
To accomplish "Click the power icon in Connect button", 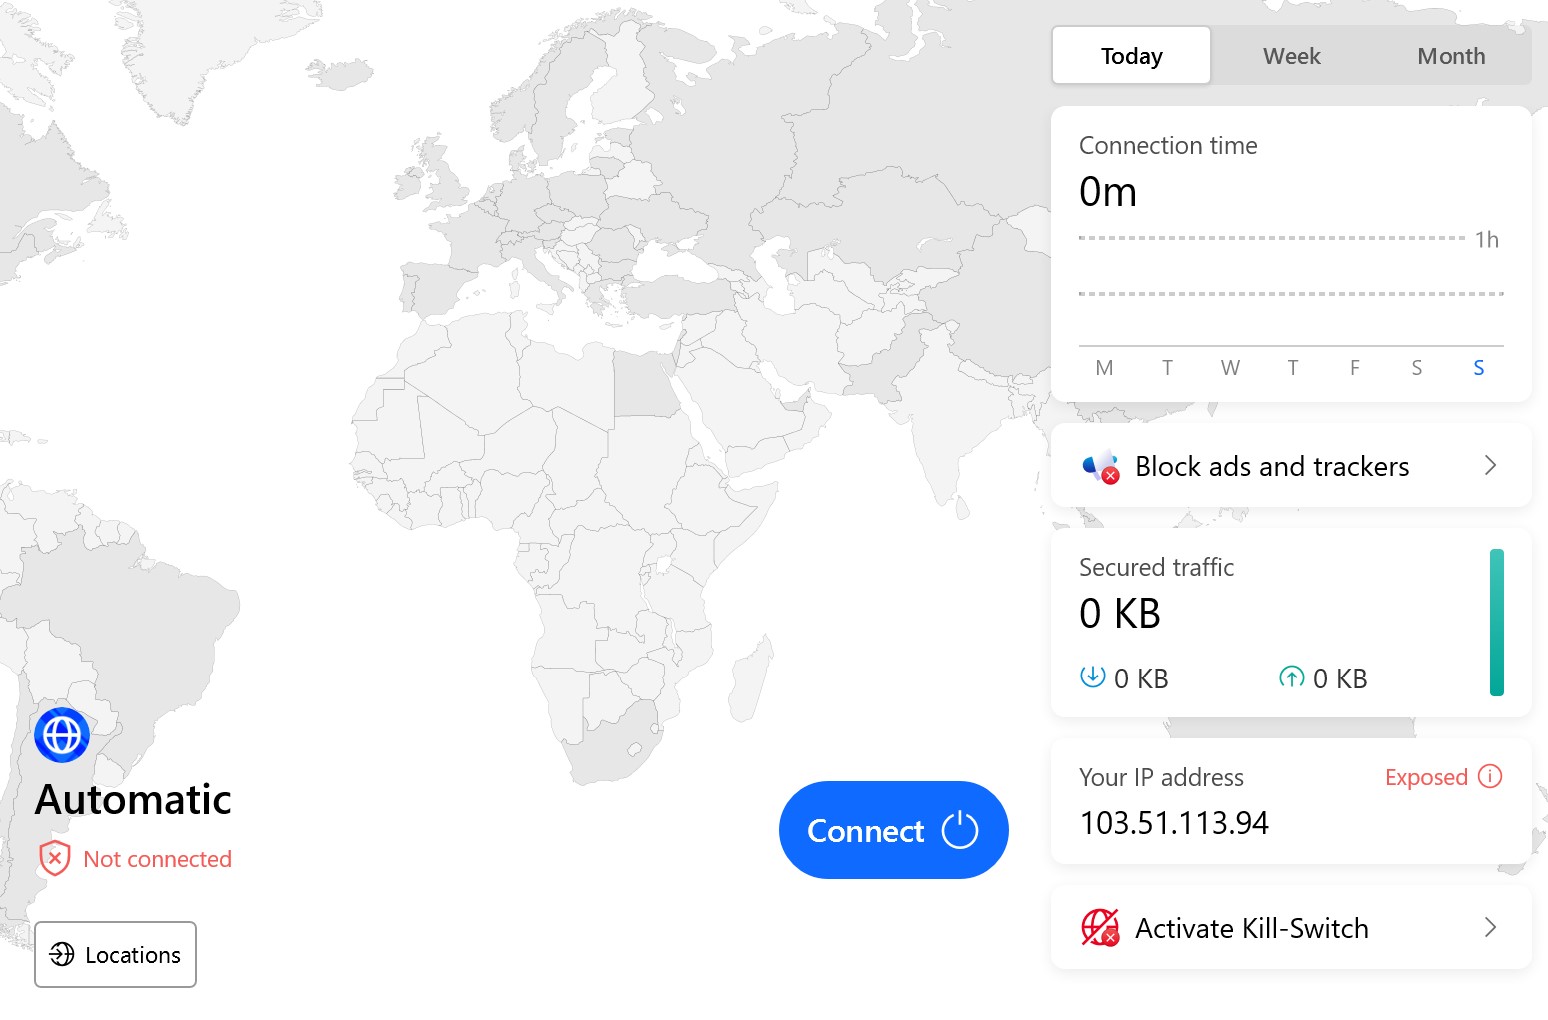I will (x=960, y=830).
